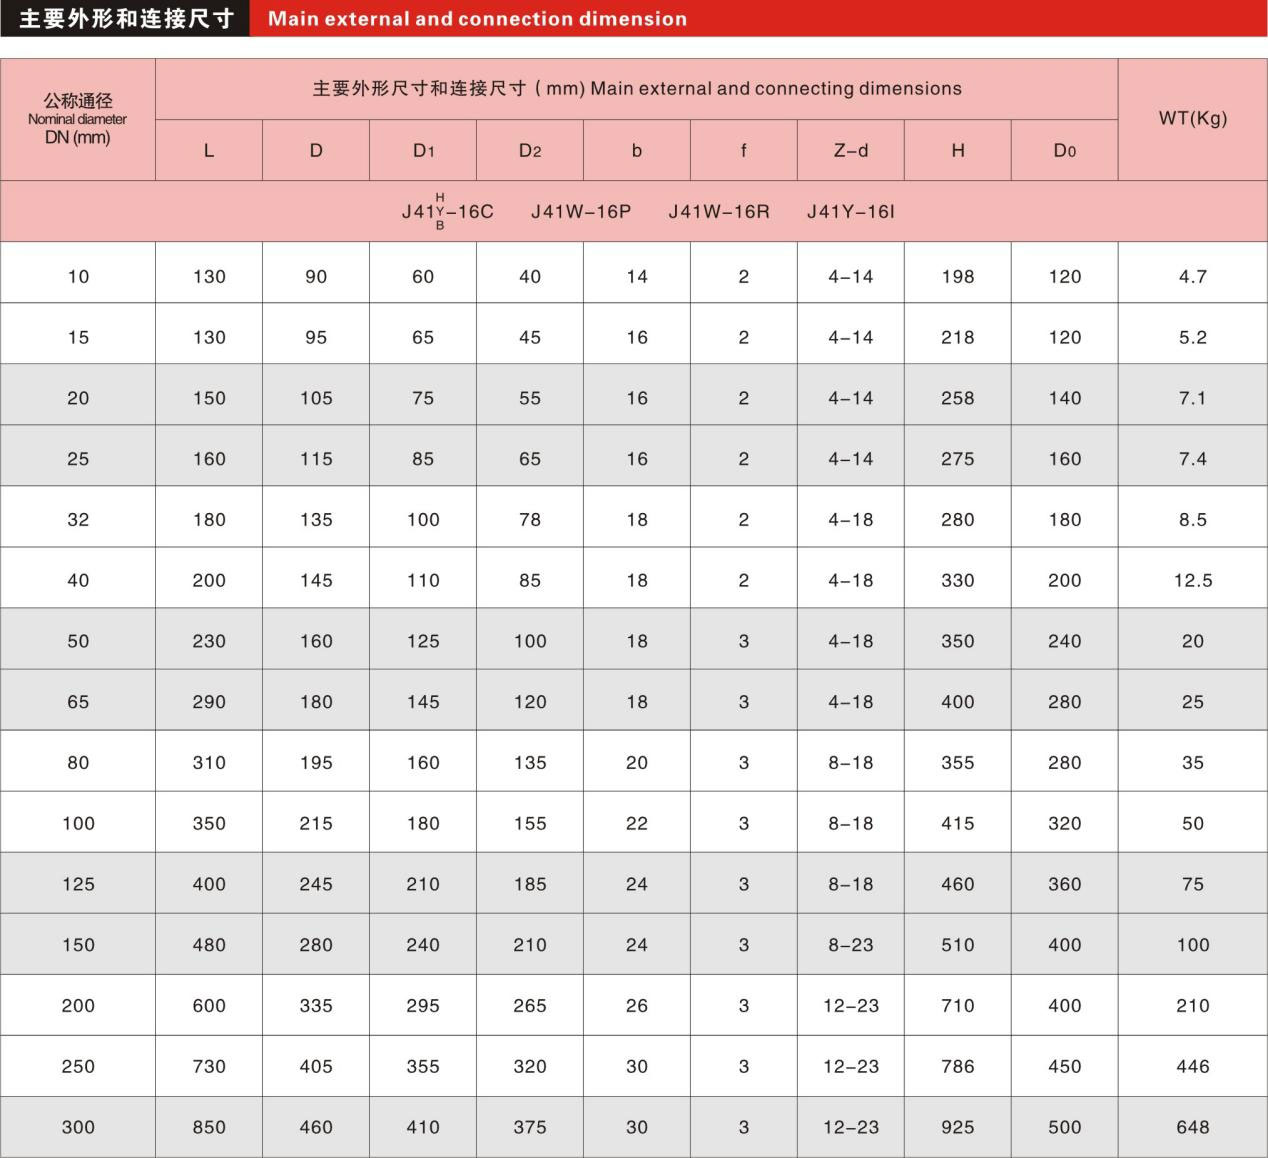Image resolution: width=1268 pixels, height=1158 pixels.
Task: Click b value 26 in DN 200 row
Action: coord(637,1006)
